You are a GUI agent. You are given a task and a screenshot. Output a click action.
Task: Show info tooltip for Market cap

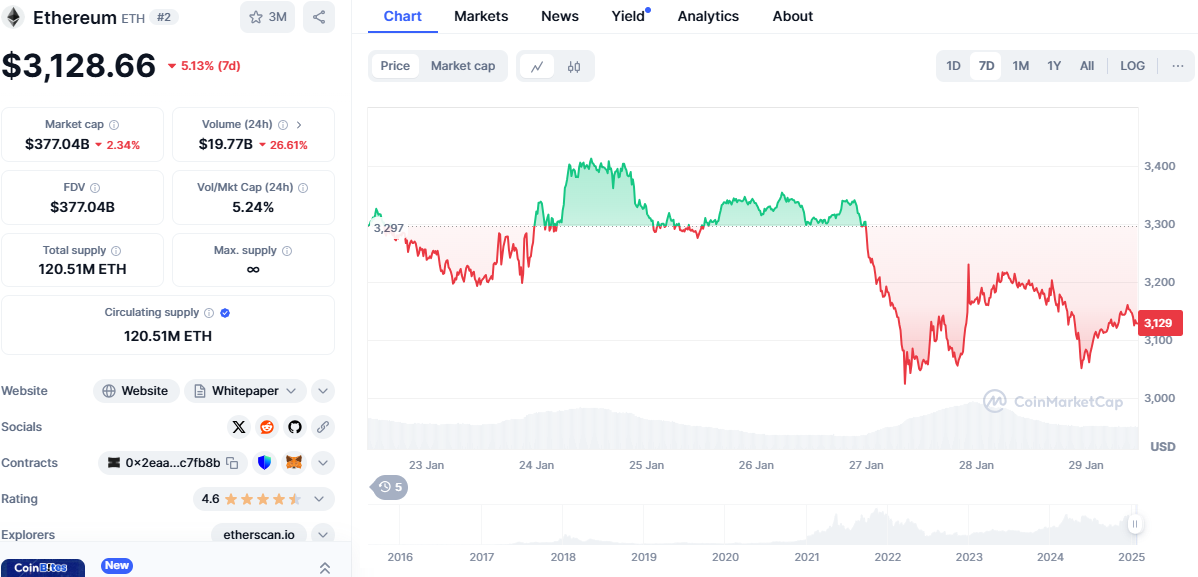[x=114, y=125]
